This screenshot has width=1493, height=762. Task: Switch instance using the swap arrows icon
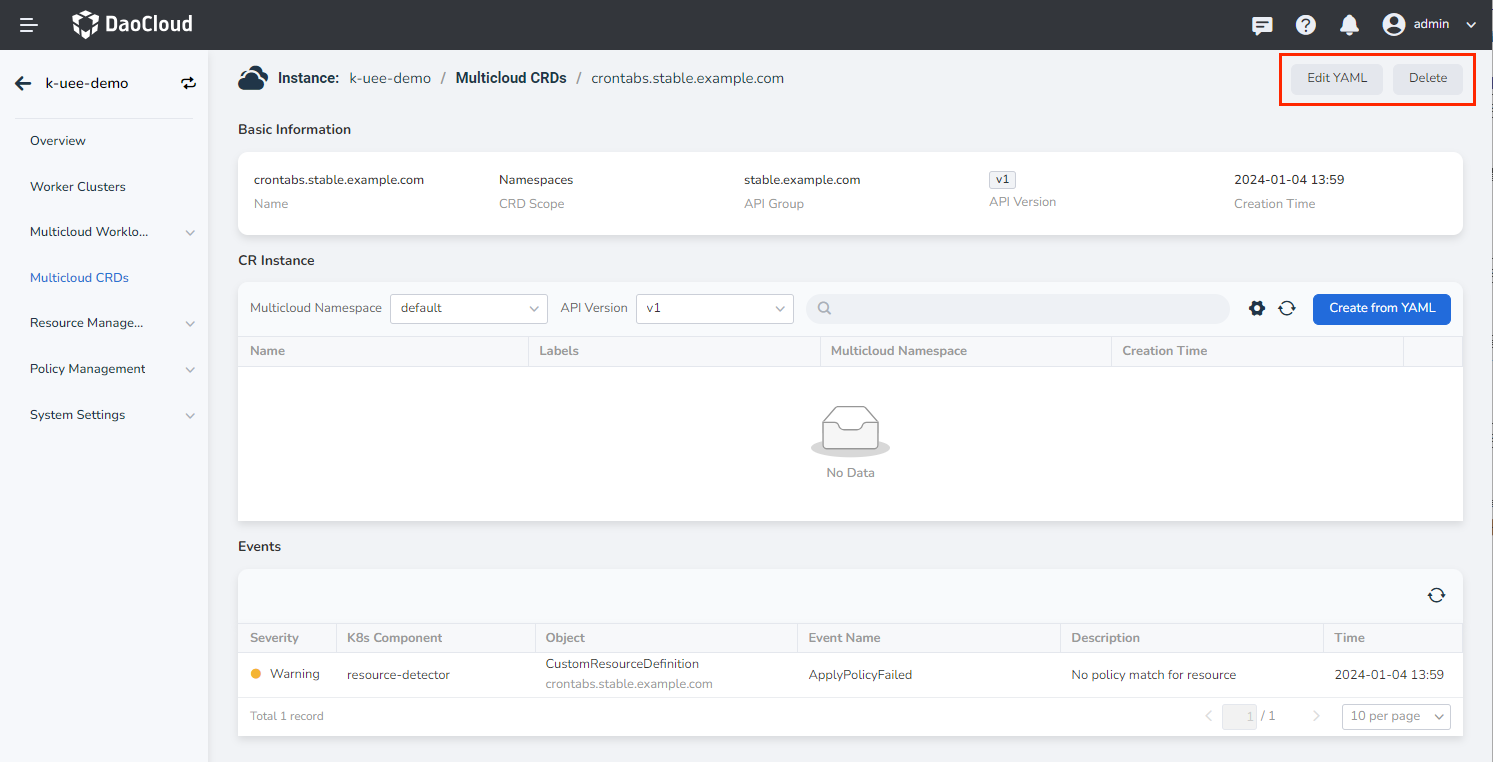pos(188,83)
